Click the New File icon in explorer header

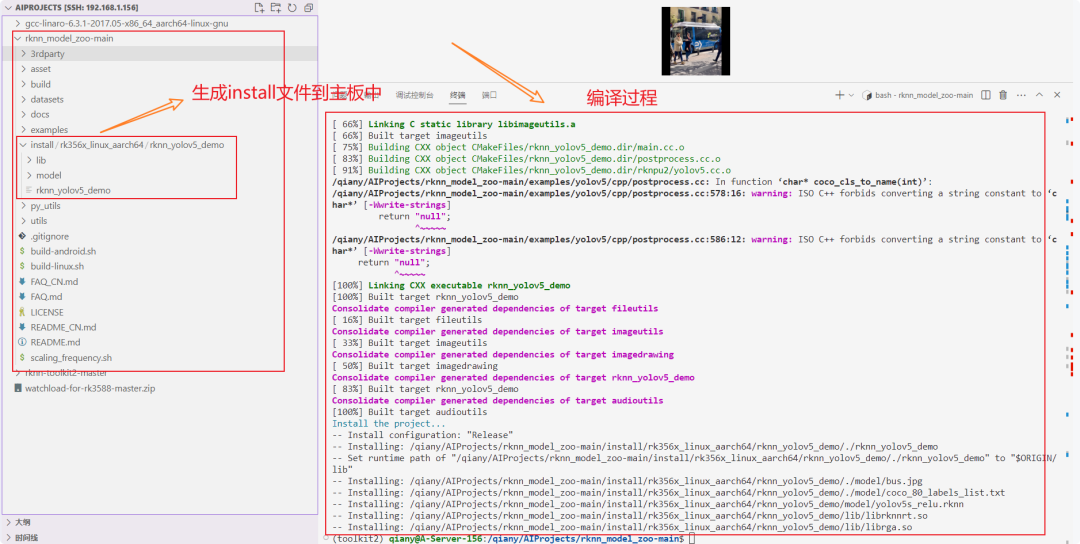259,8
